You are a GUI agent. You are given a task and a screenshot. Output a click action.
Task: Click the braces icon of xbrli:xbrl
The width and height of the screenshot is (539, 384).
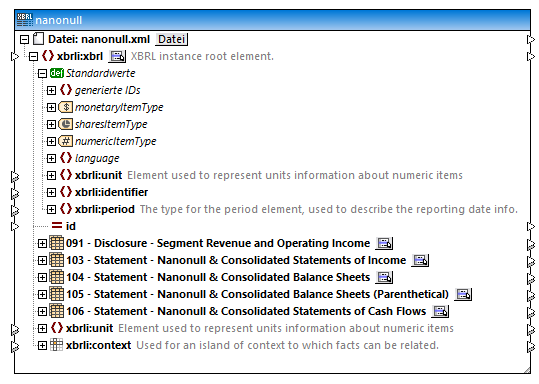tap(47, 56)
